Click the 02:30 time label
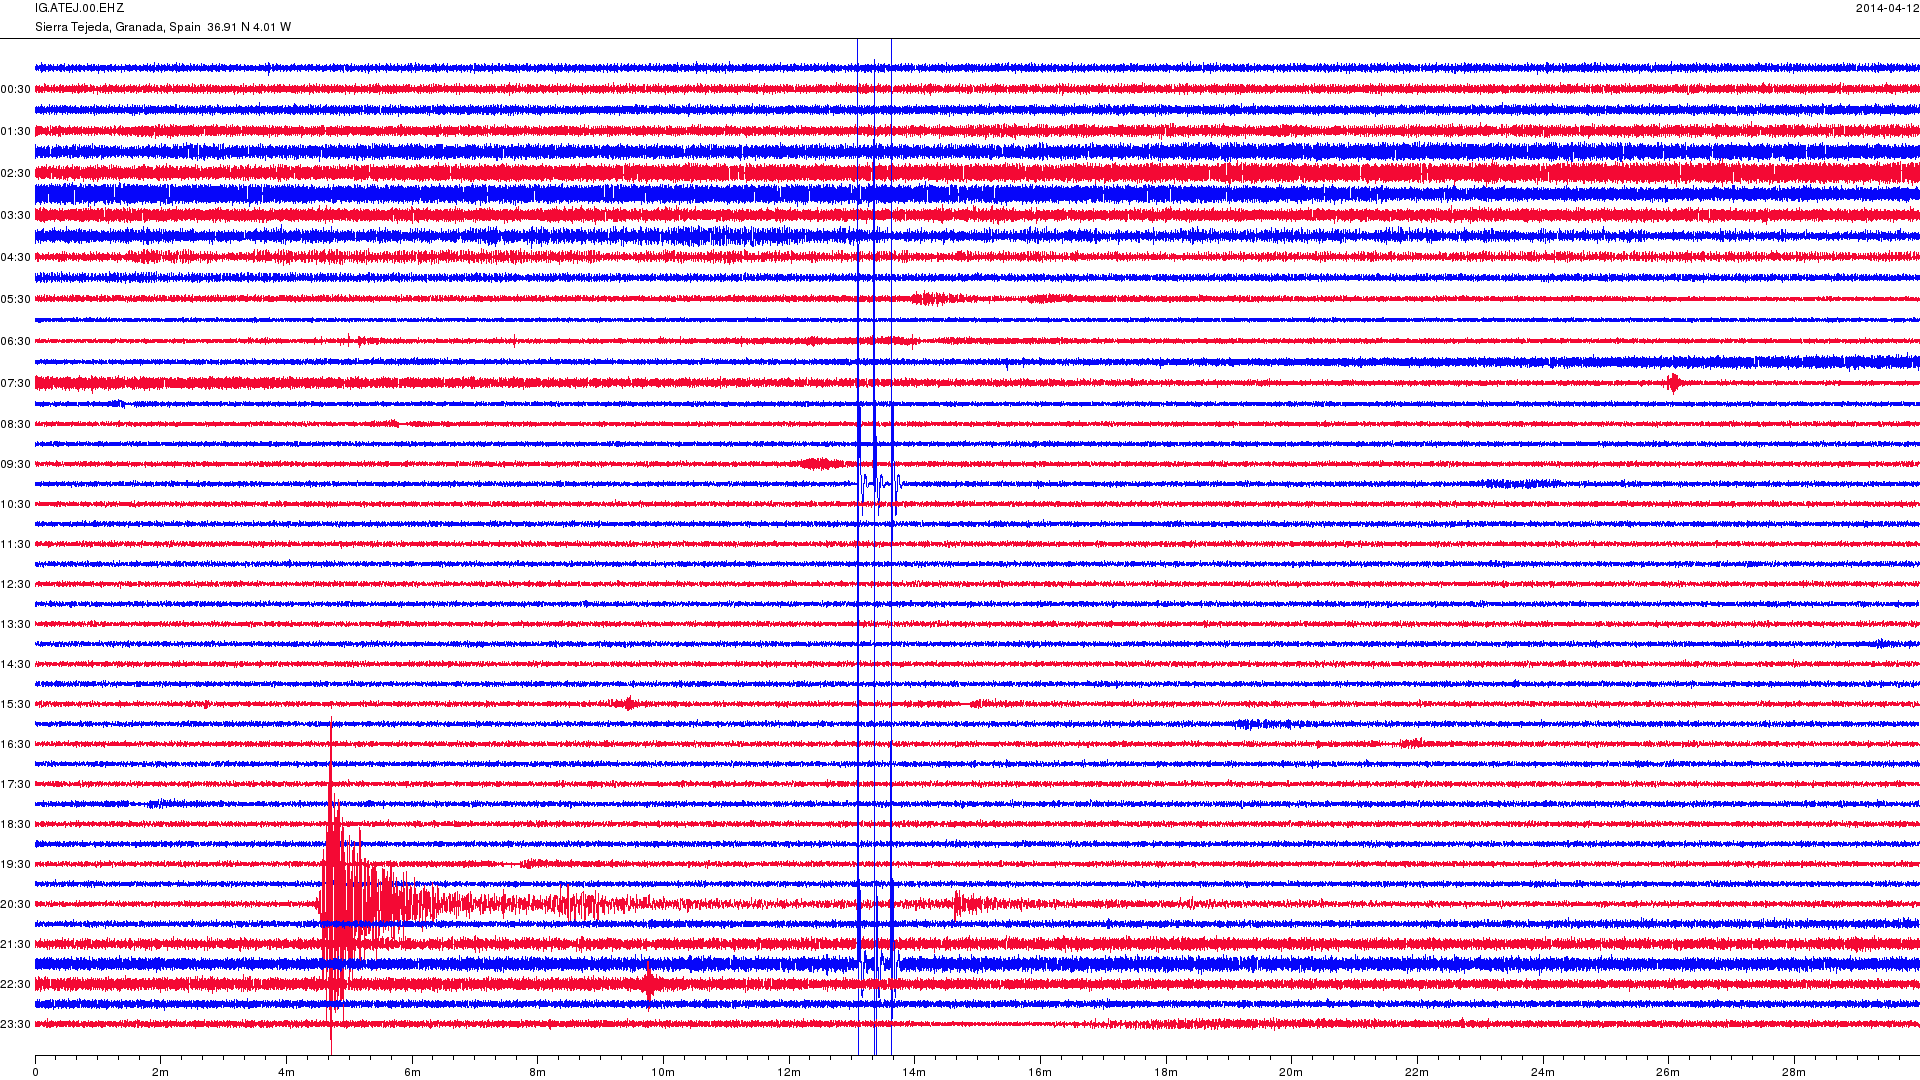 (15, 173)
